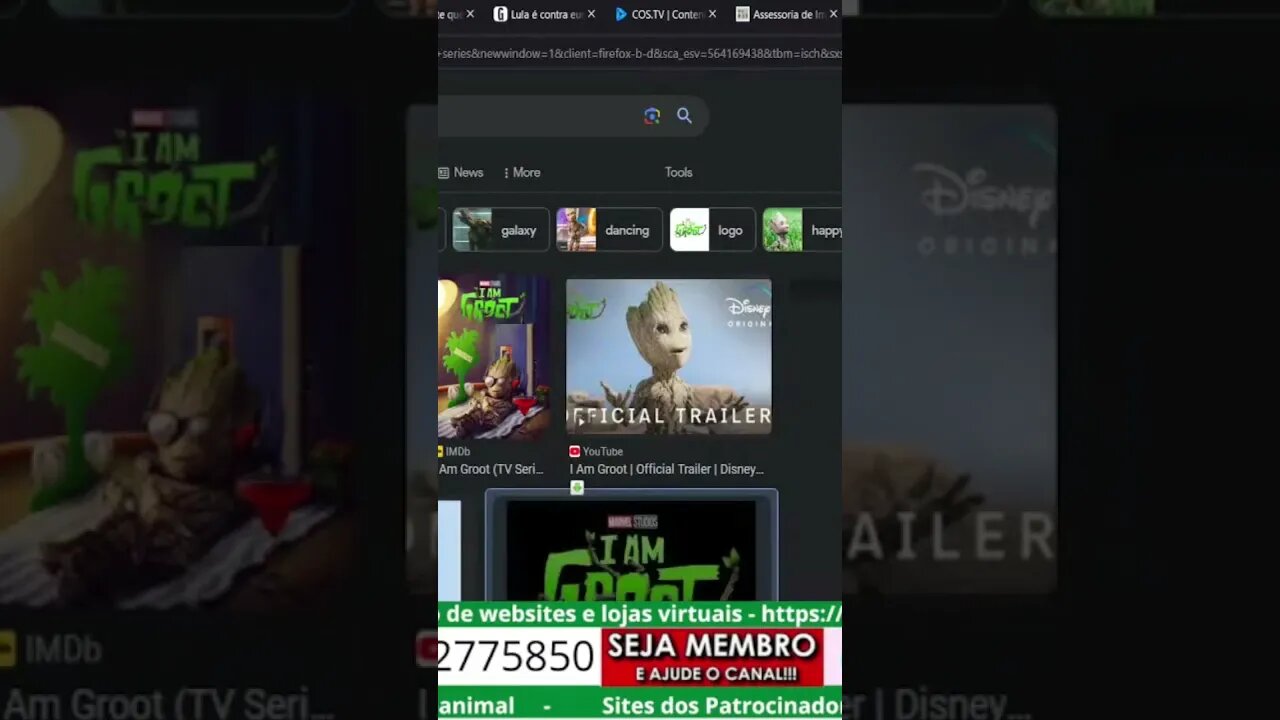Close the COS.TV tab

[x=712, y=14]
